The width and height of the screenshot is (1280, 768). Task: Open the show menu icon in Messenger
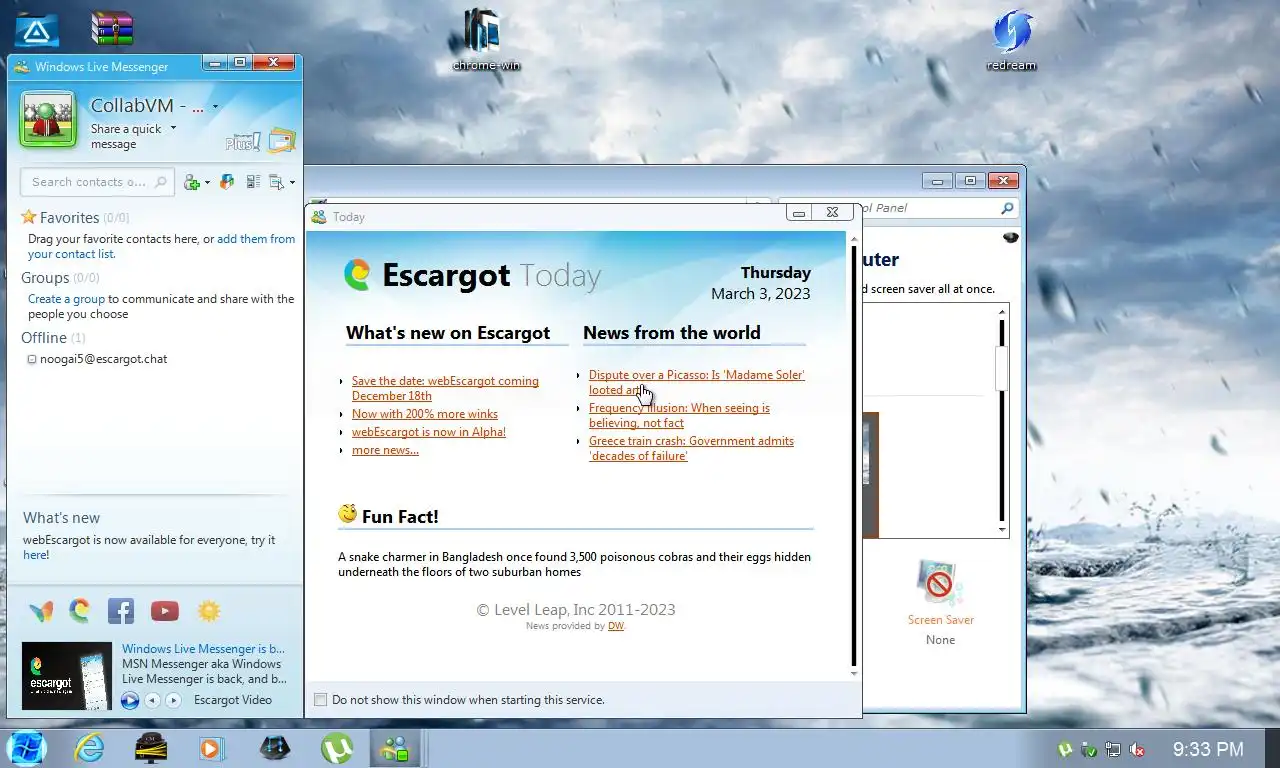click(277, 182)
